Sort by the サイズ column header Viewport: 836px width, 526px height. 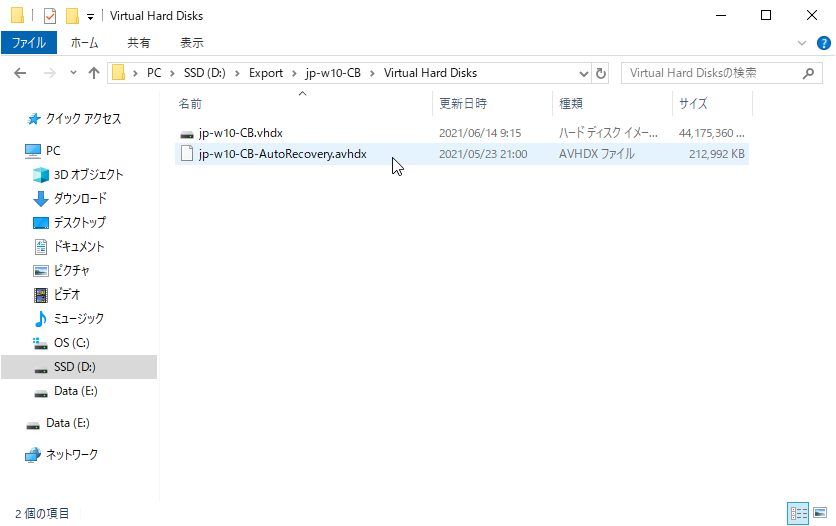(712, 103)
